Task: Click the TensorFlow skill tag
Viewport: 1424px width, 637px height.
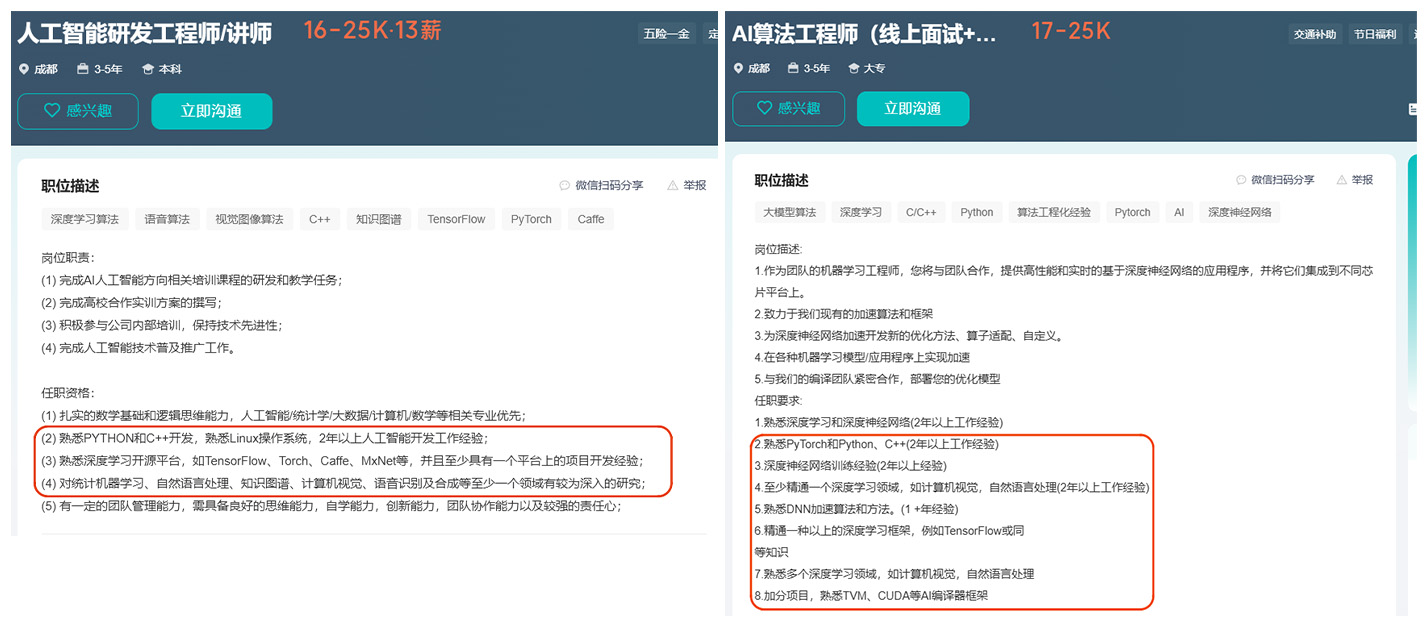Action: coord(457,219)
